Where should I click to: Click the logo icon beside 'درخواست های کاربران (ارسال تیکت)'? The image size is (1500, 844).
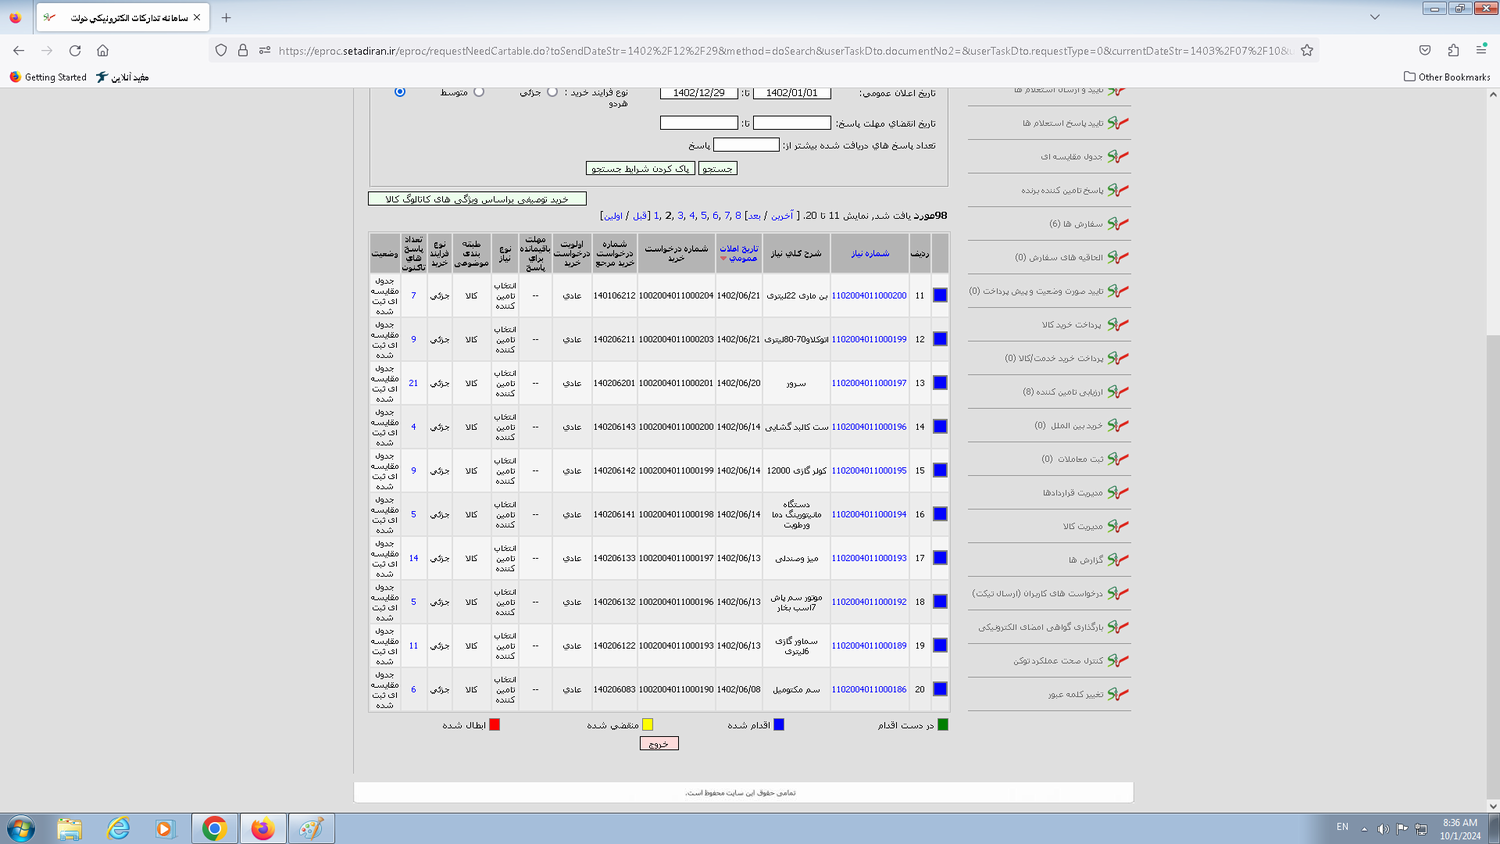click(1118, 593)
